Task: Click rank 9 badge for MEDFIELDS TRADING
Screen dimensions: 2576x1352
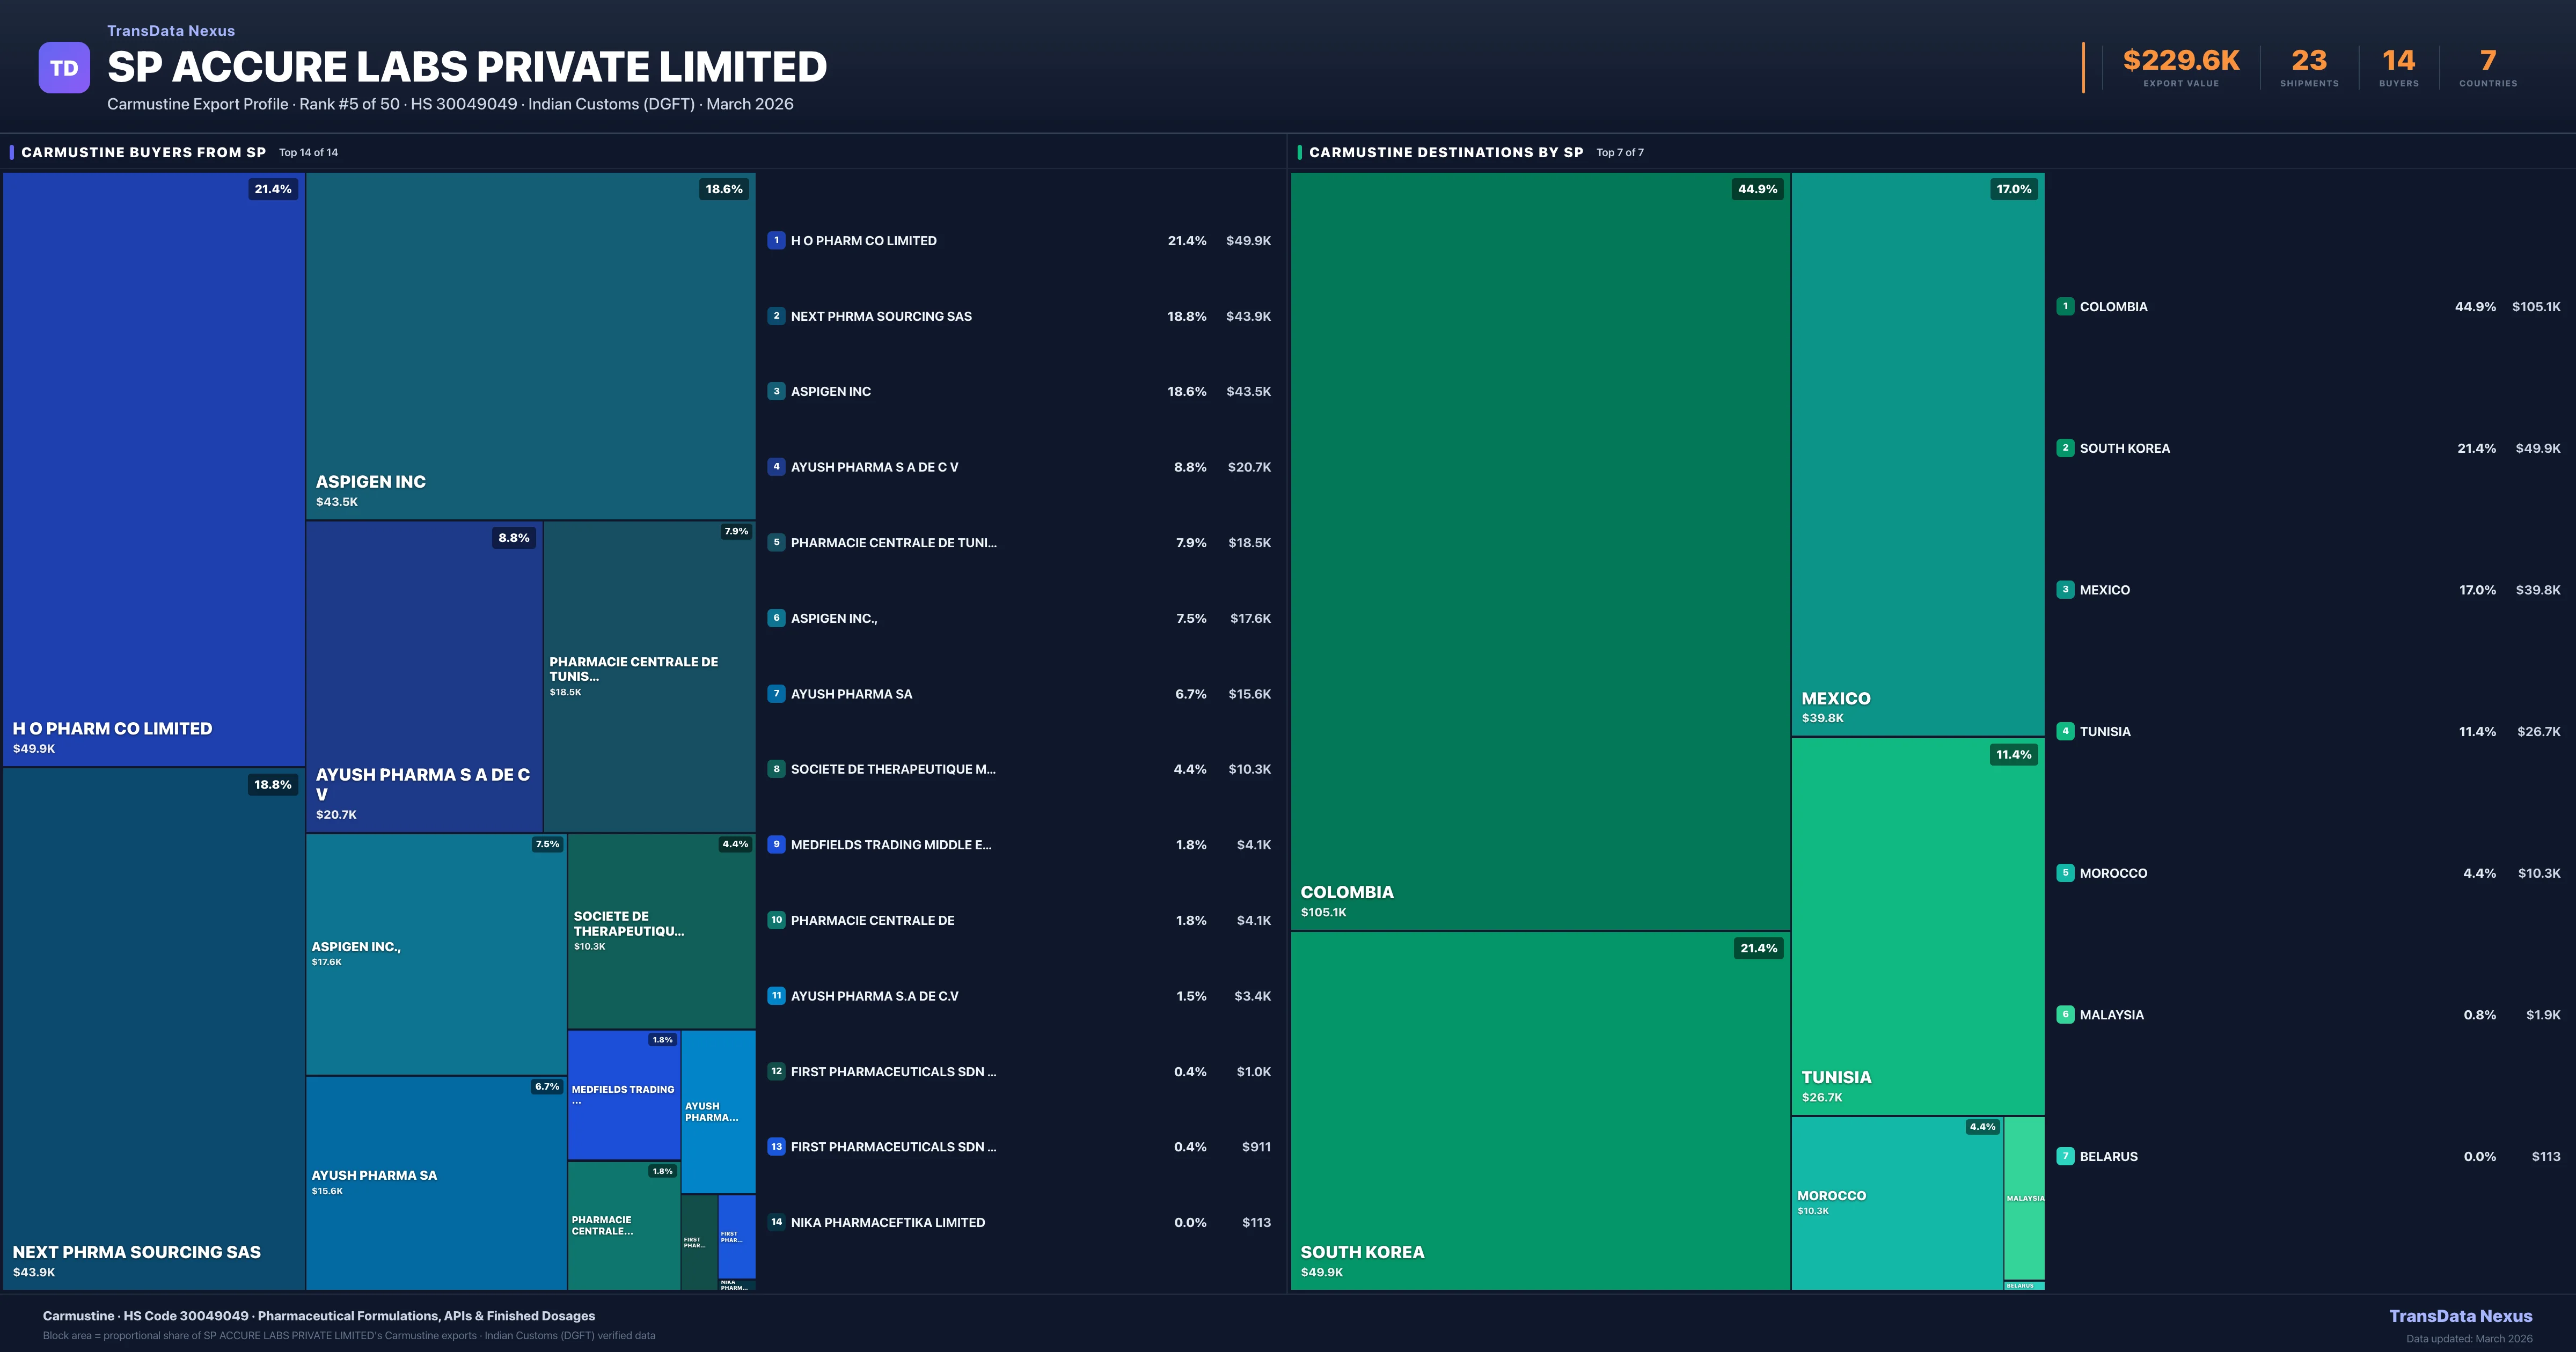Action: pos(776,845)
